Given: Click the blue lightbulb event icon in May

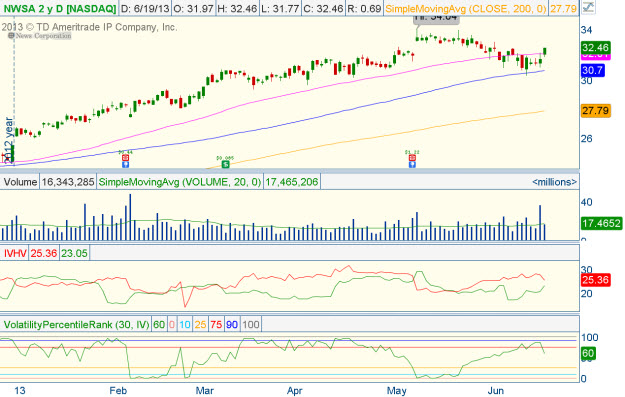Looking at the screenshot, I should coord(412,164).
